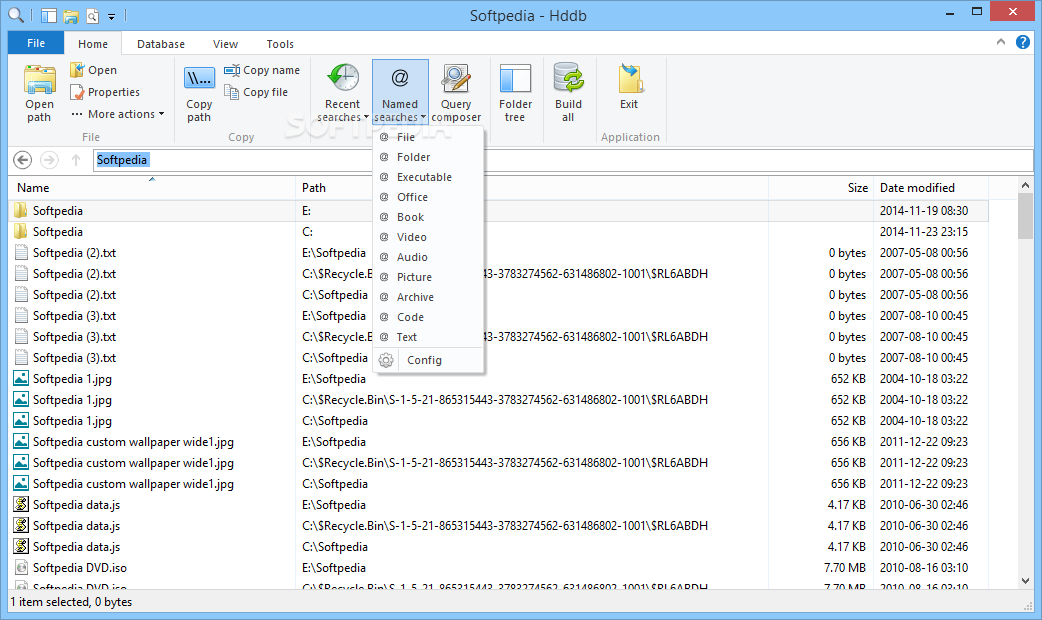The width and height of the screenshot is (1042, 620).
Task: Click the Open icon in File group
Action: pos(94,70)
